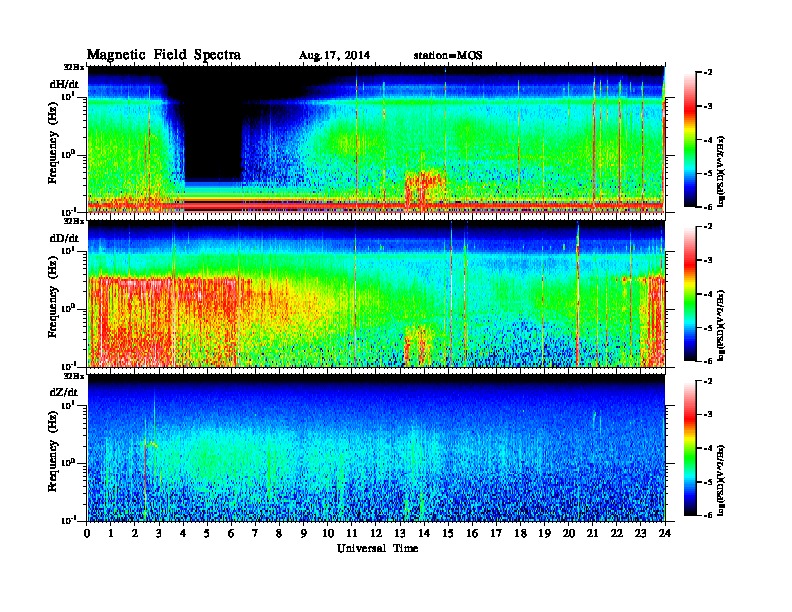The image size is (792, 612).
Task: Click hour tick label "22" on time axis
Action: click(616, 533)
